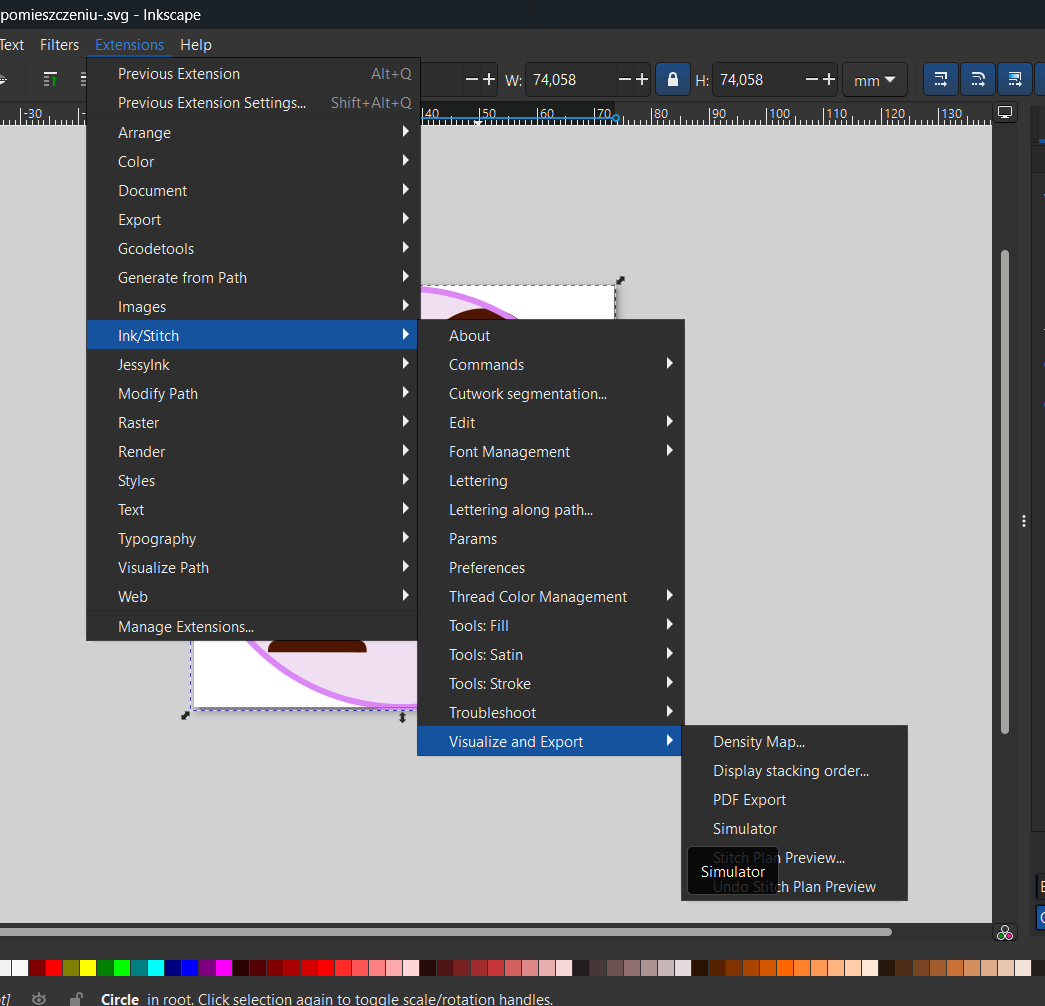Increase width using W plus button
This screenshot has height=1006, width=1045.
pos(642,80)
